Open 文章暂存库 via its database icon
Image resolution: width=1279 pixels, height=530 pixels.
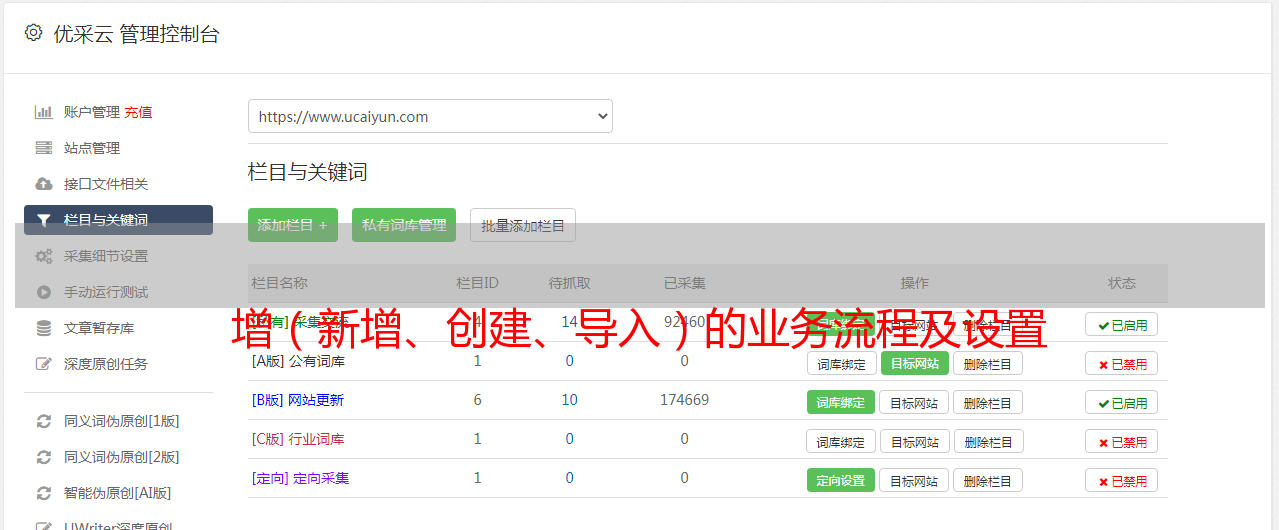pos(43,328)
